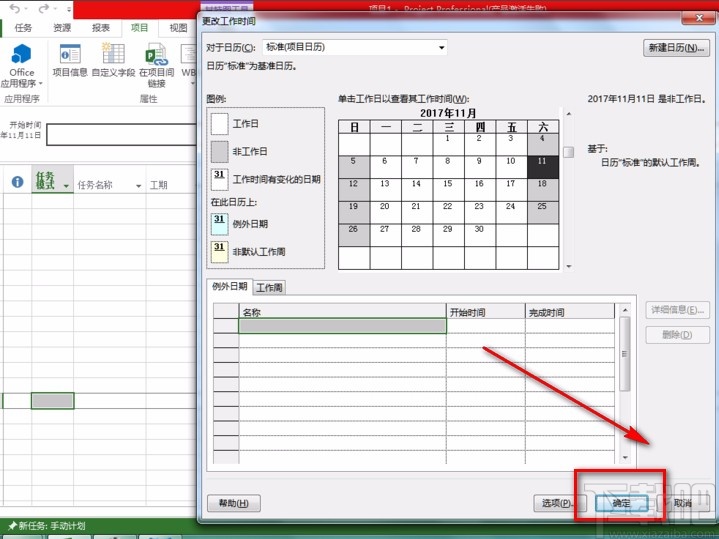Click first 名称 cell in exceptions table
The width and height of the screenshot is (719, 539).
coord(342,326)
